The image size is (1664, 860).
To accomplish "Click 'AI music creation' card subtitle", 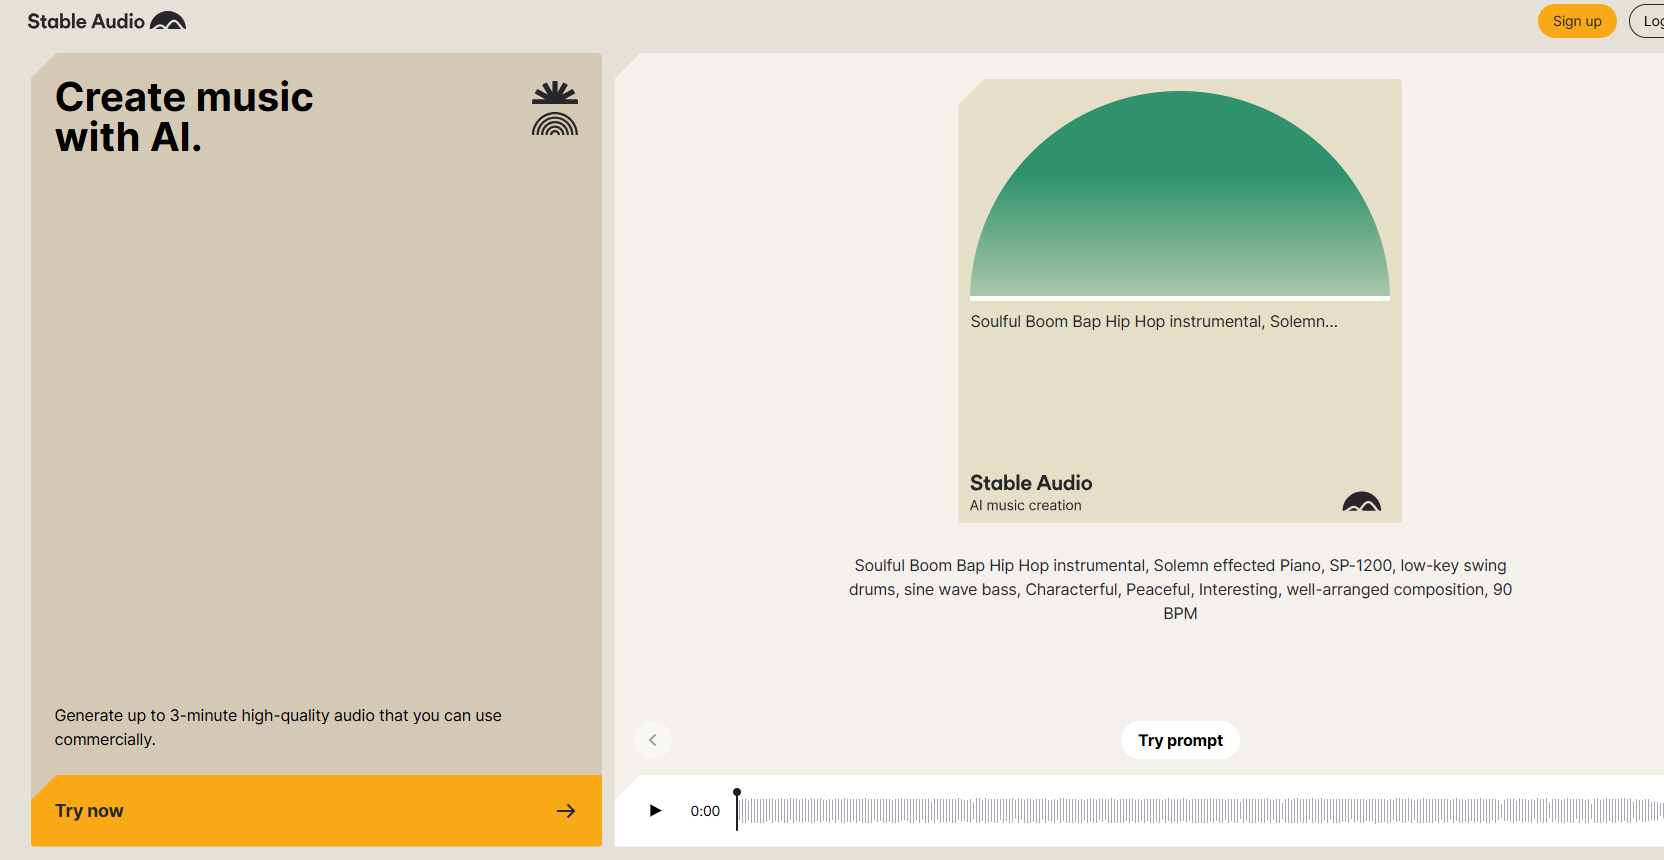I will pos(1025,505).
